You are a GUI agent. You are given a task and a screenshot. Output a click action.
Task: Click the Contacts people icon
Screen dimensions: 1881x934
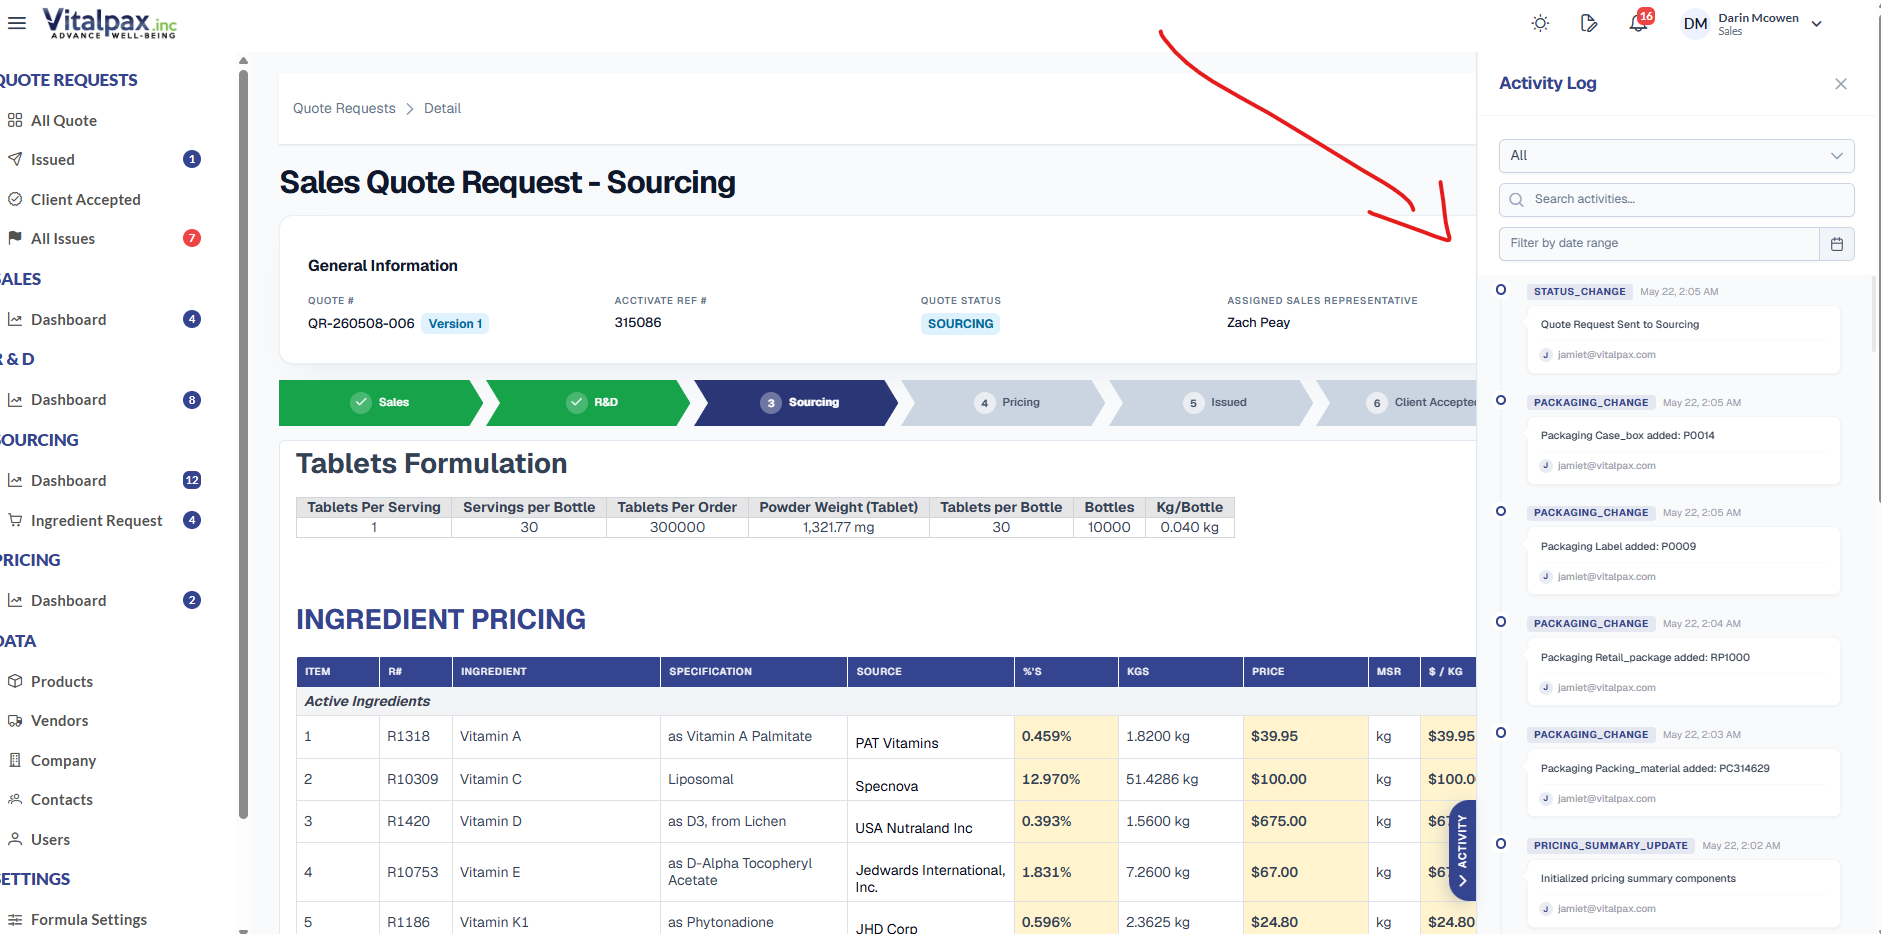tap(15, 799)
